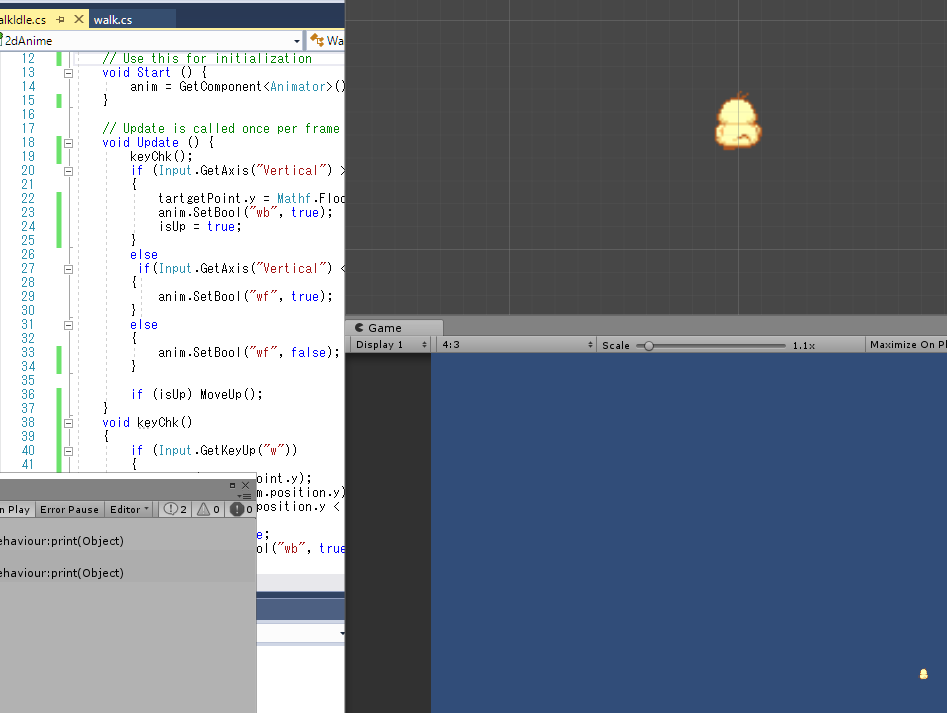Image resolution: width=947 pixels, height=713 pixels.
Task: Open the Console panel options menu
Action: pos(245,496)
